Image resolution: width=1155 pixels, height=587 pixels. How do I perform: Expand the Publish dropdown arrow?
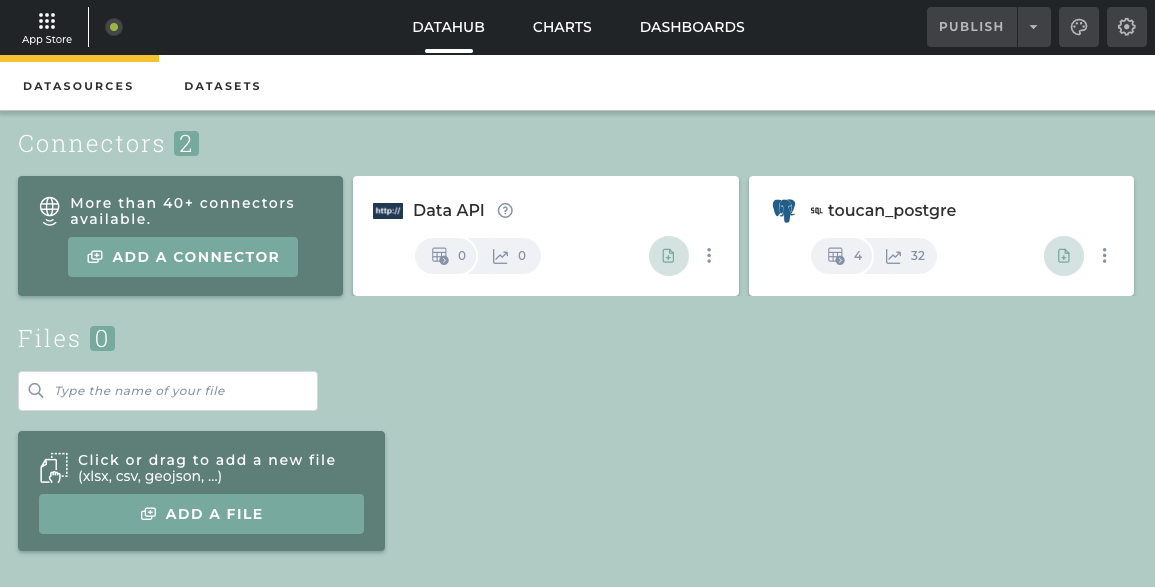click(1034, 27)
